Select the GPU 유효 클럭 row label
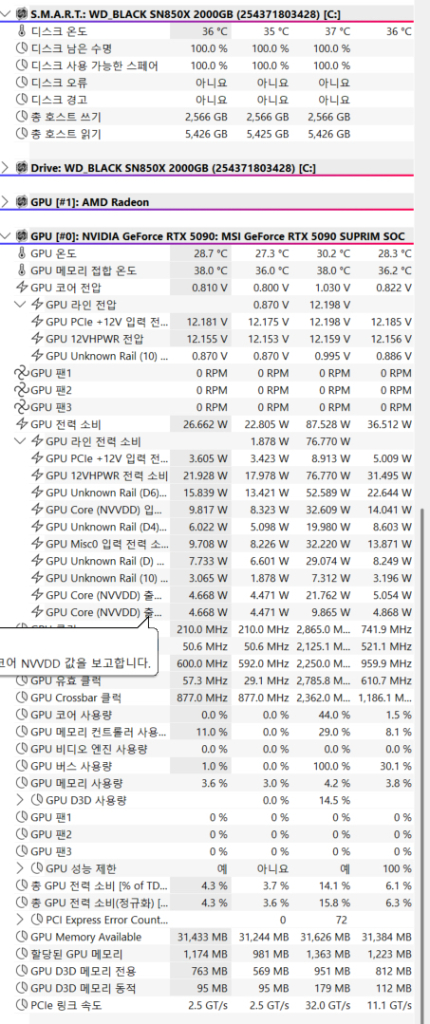 66,680
